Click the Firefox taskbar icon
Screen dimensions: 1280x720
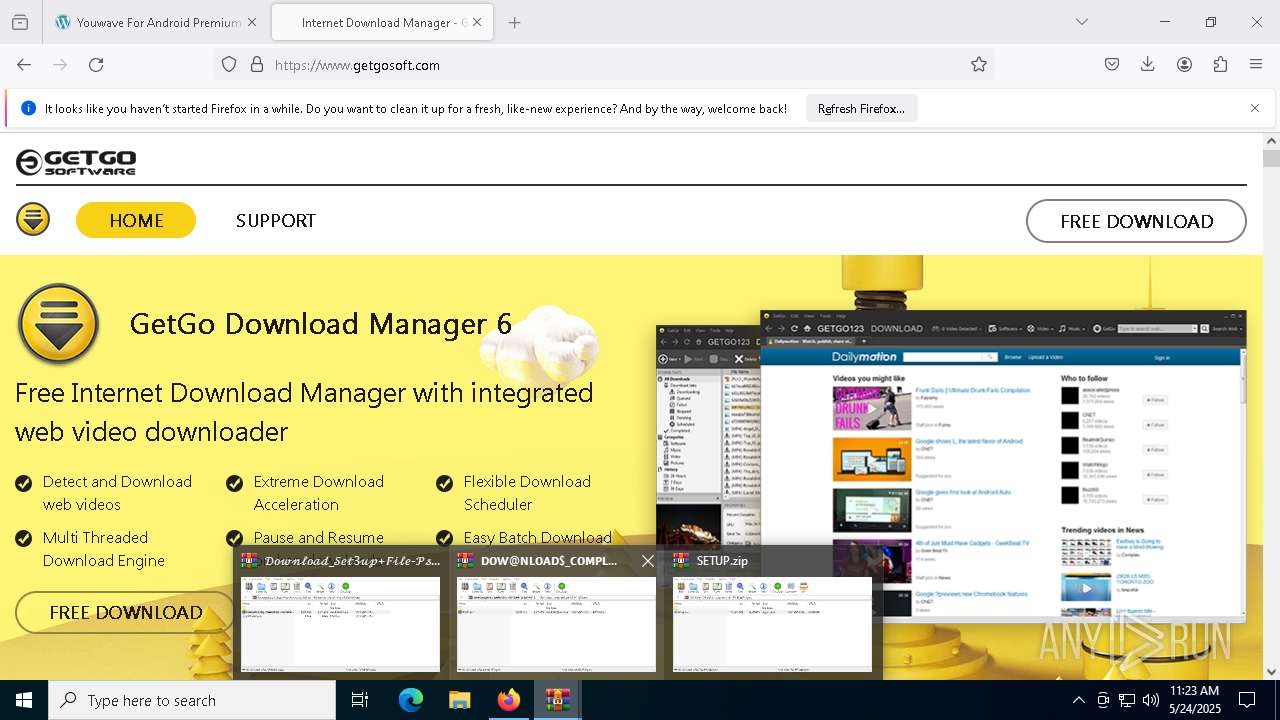[508, 700]
